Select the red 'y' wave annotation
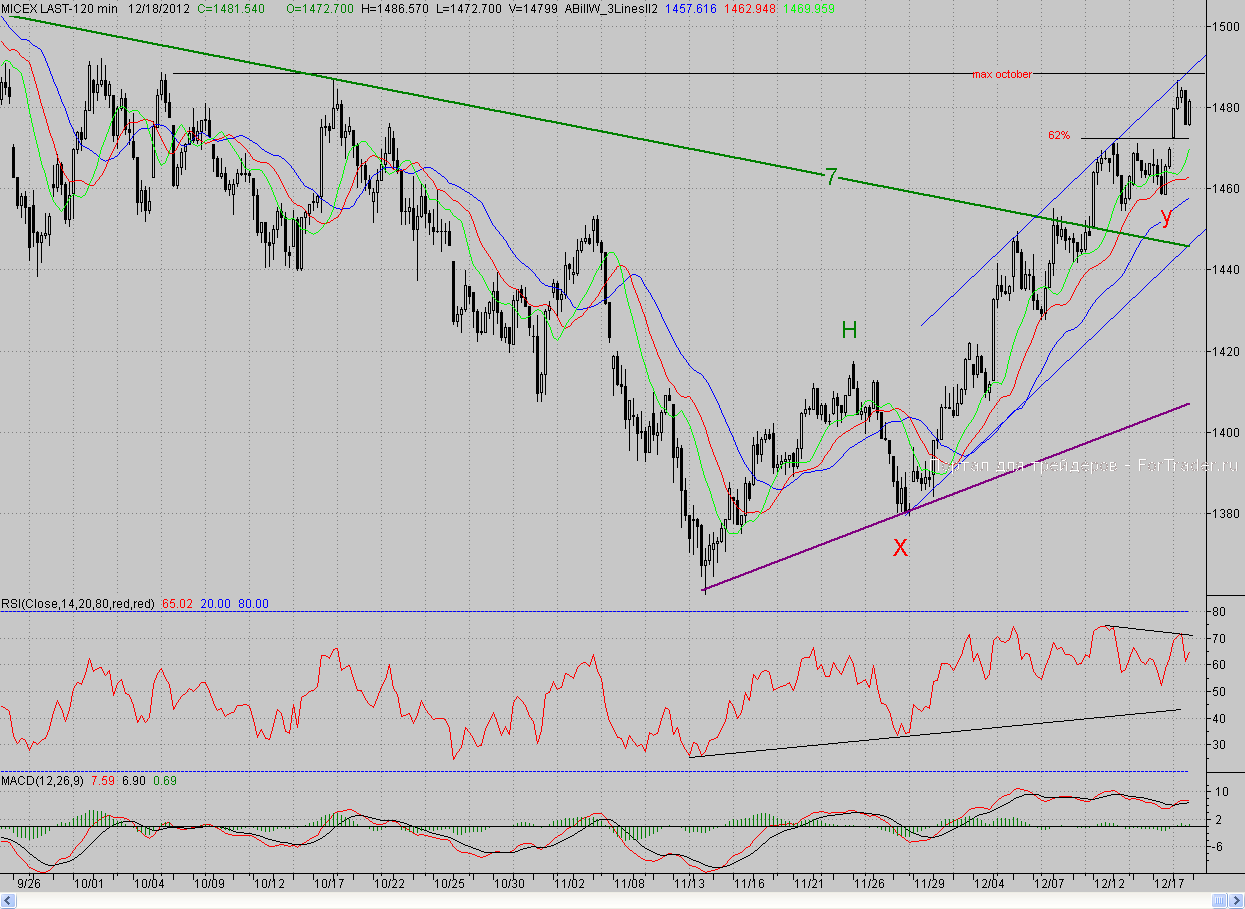Image resolution: width=1245 pixels, height=909 pixels. point(1165,216)
